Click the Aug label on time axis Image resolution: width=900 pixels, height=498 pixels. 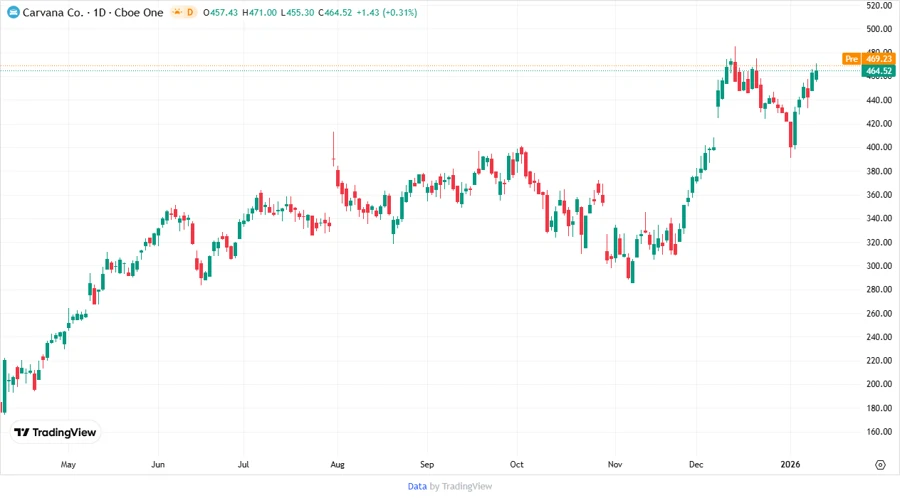[x=338, y=464]
